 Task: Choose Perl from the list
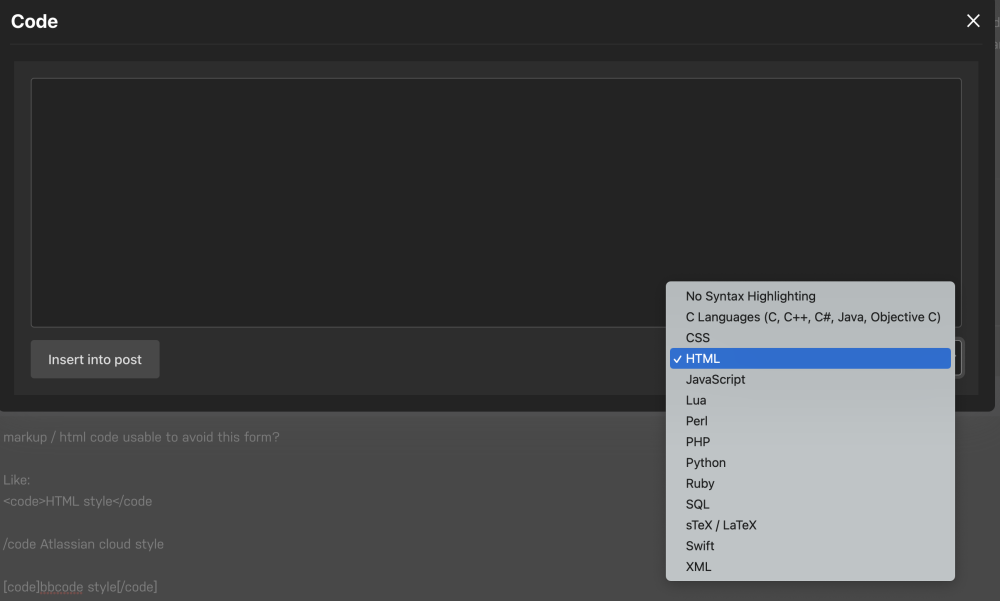pos(810,421)
